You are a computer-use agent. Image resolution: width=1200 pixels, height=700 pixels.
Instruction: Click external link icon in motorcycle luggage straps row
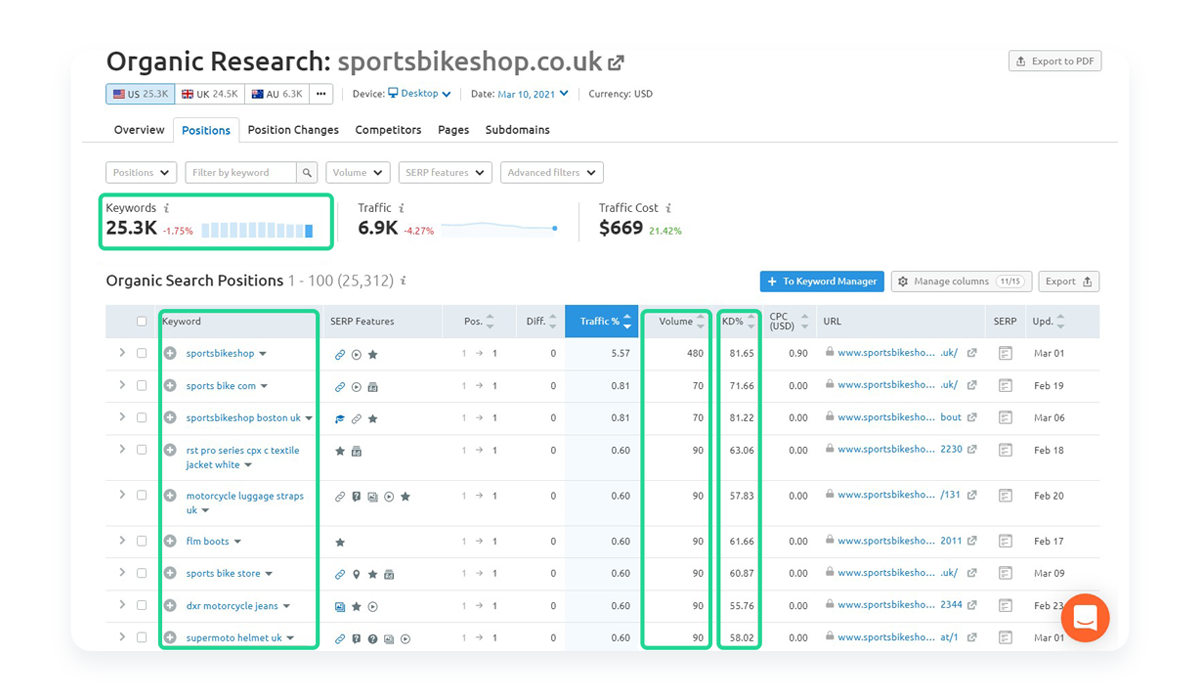click(x=971, y=494)
